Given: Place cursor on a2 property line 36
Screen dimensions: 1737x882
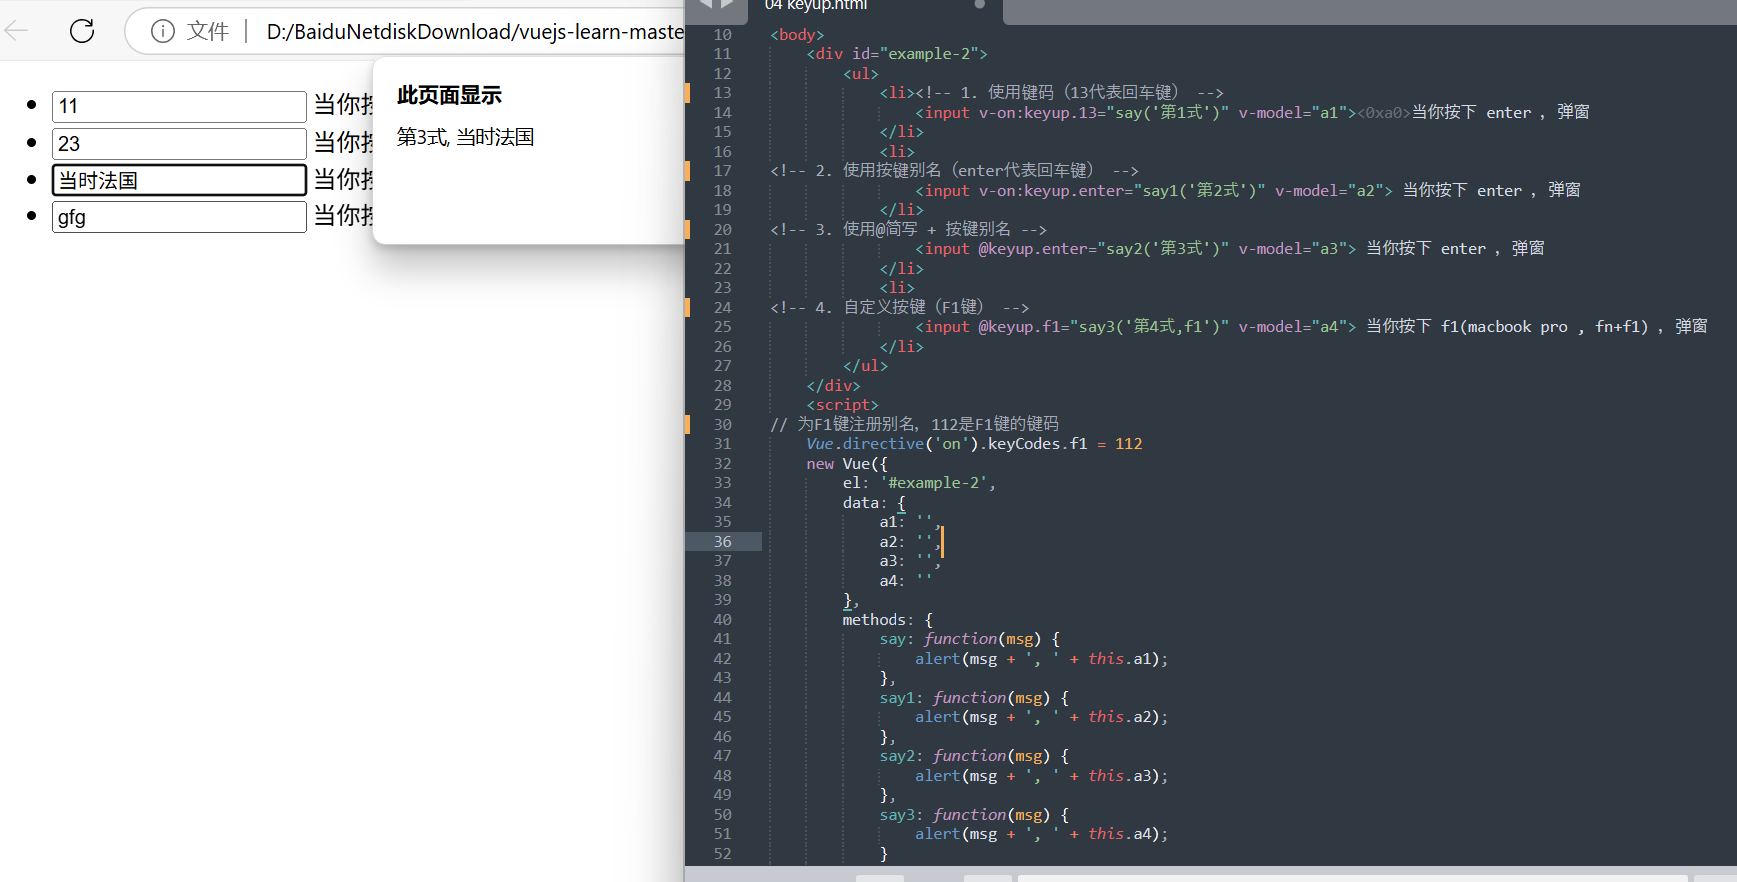Looking at the screenshot, I should pos(889,542).
